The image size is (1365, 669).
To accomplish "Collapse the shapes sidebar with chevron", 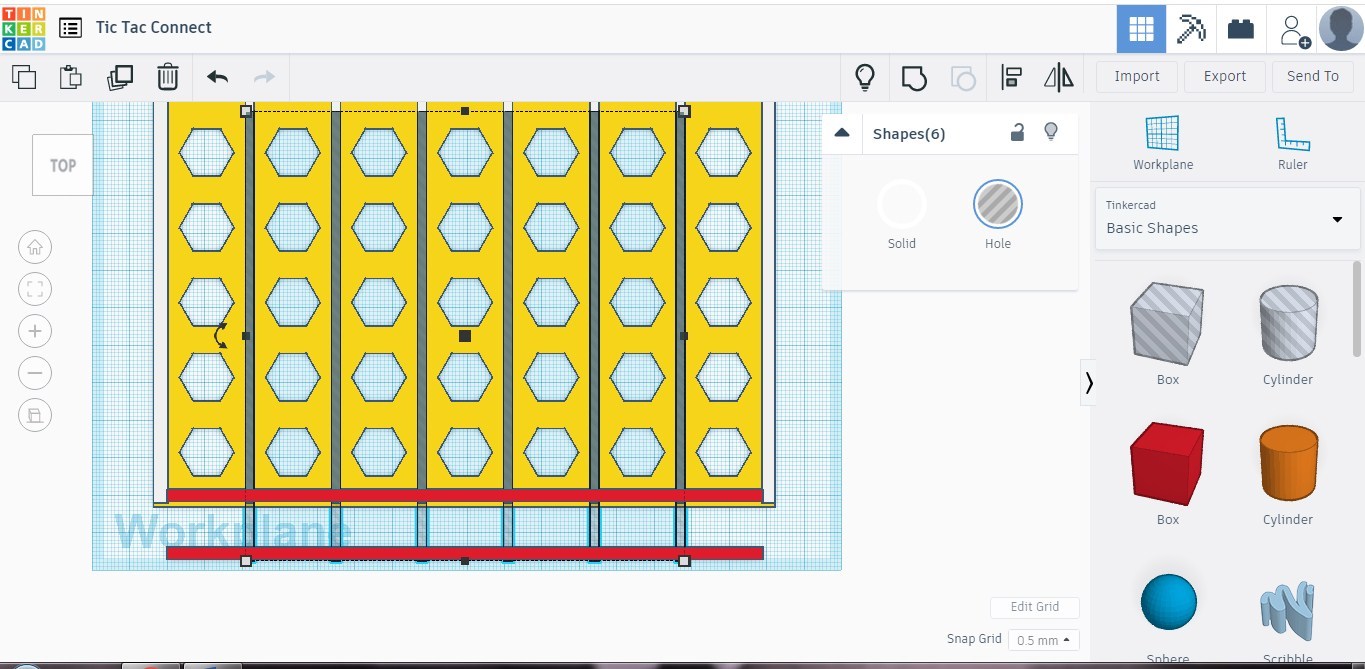I will point(1088,382).
